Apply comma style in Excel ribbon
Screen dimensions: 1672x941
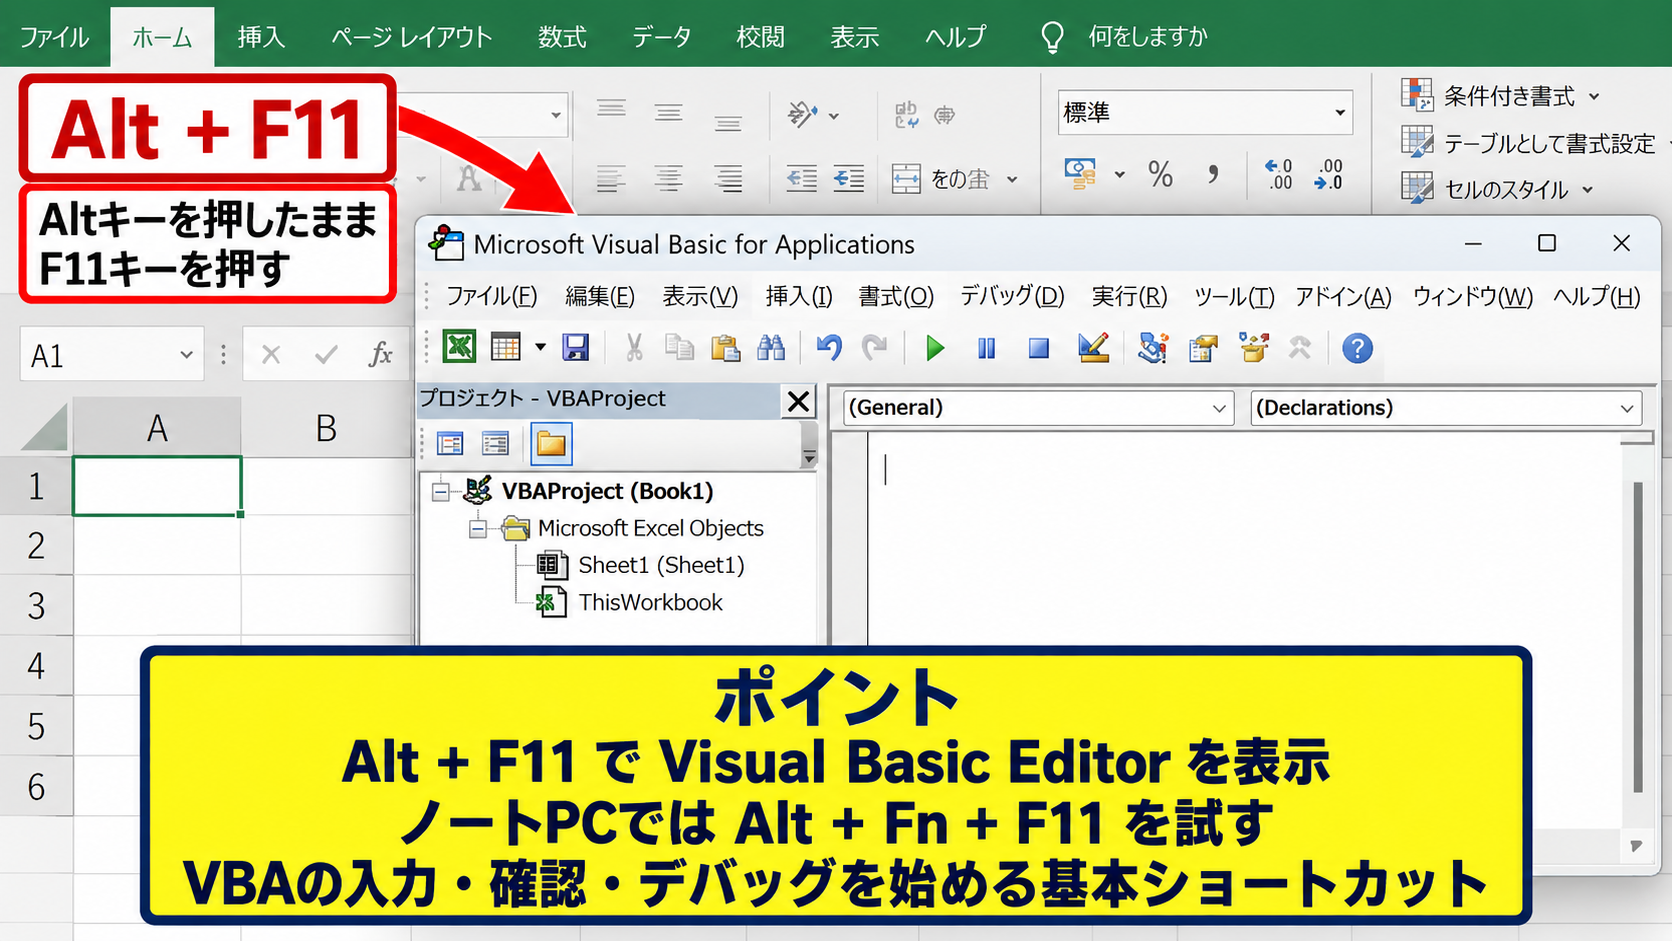pos(1212,175)
